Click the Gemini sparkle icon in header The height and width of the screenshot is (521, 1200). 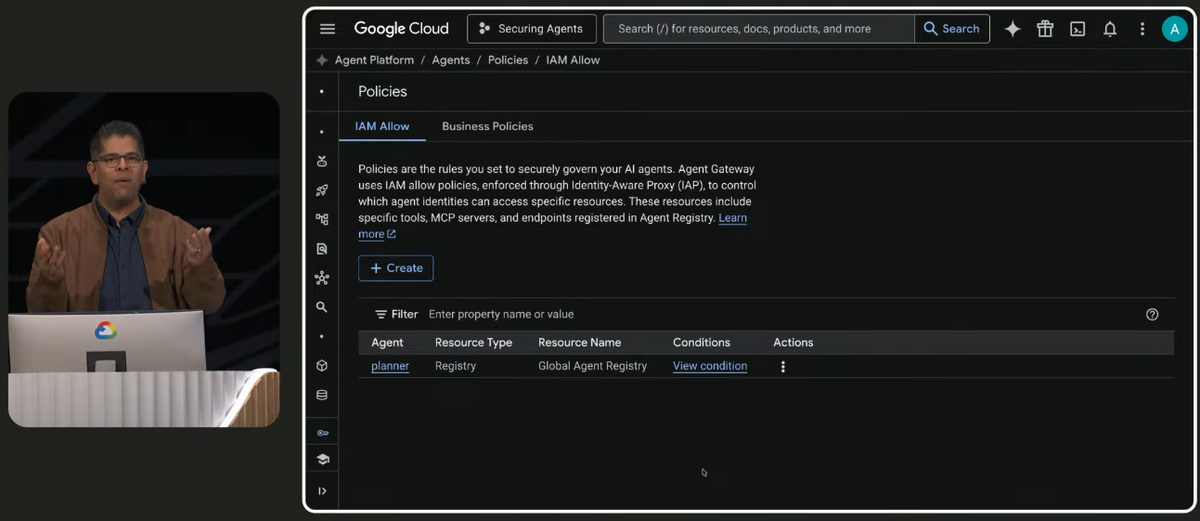[x=1013, y=29]
